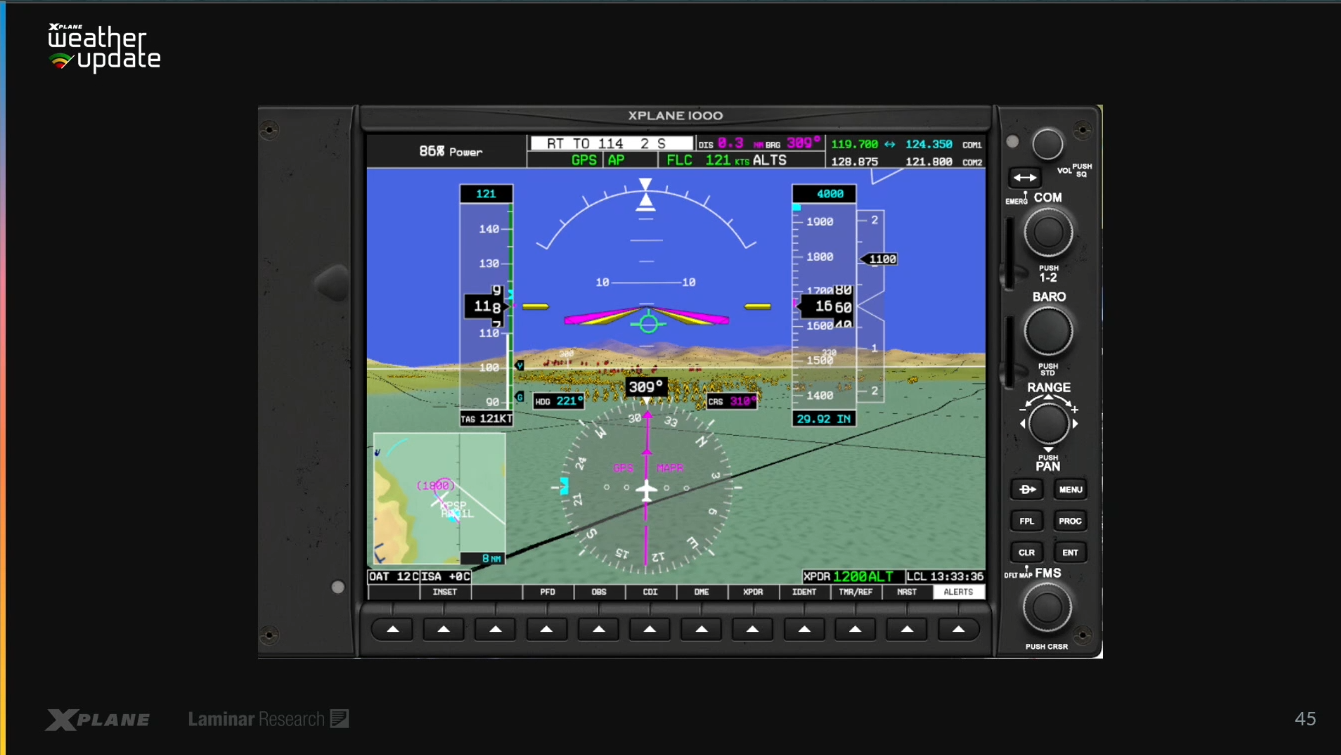
Task: Click the softkey arrow under INSET
Action: tap(444, 629)
